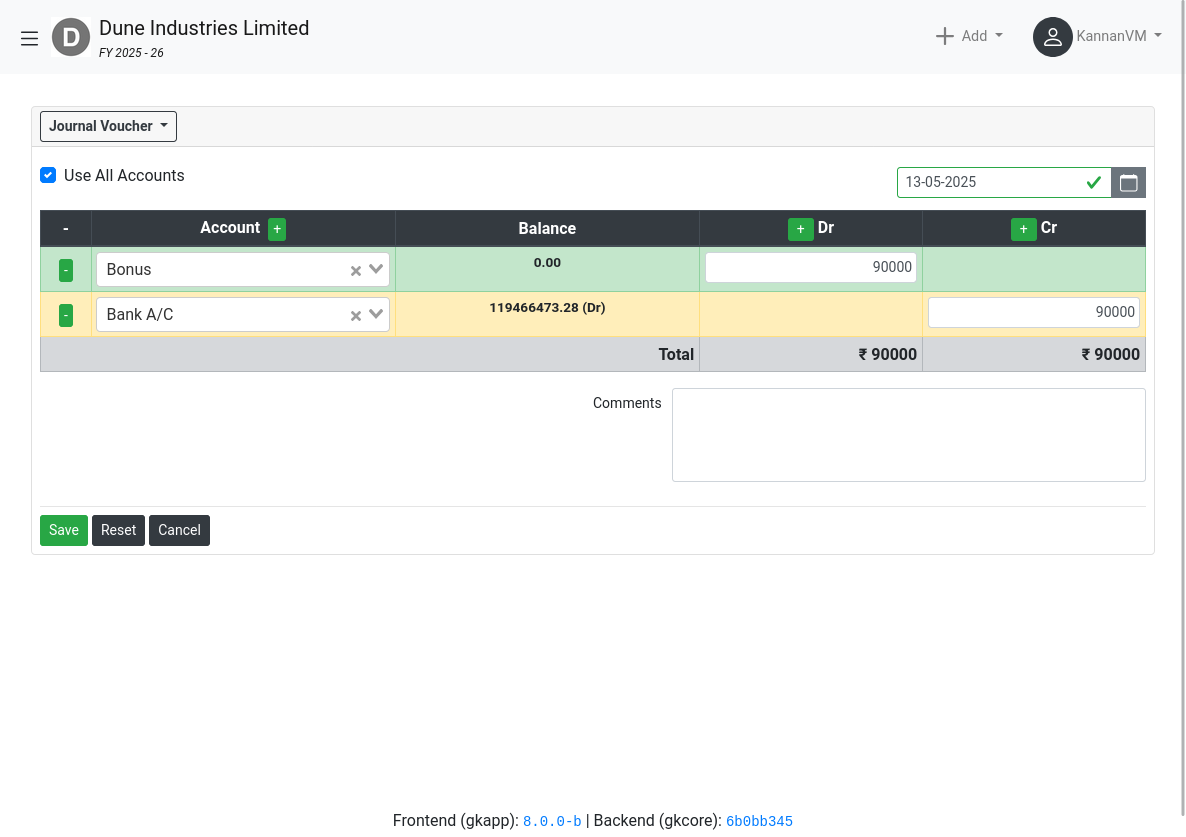Image resolution: width=1186 pixels, height=837 pixels.
Task: Click into the Comments text box
Action: 908,435
